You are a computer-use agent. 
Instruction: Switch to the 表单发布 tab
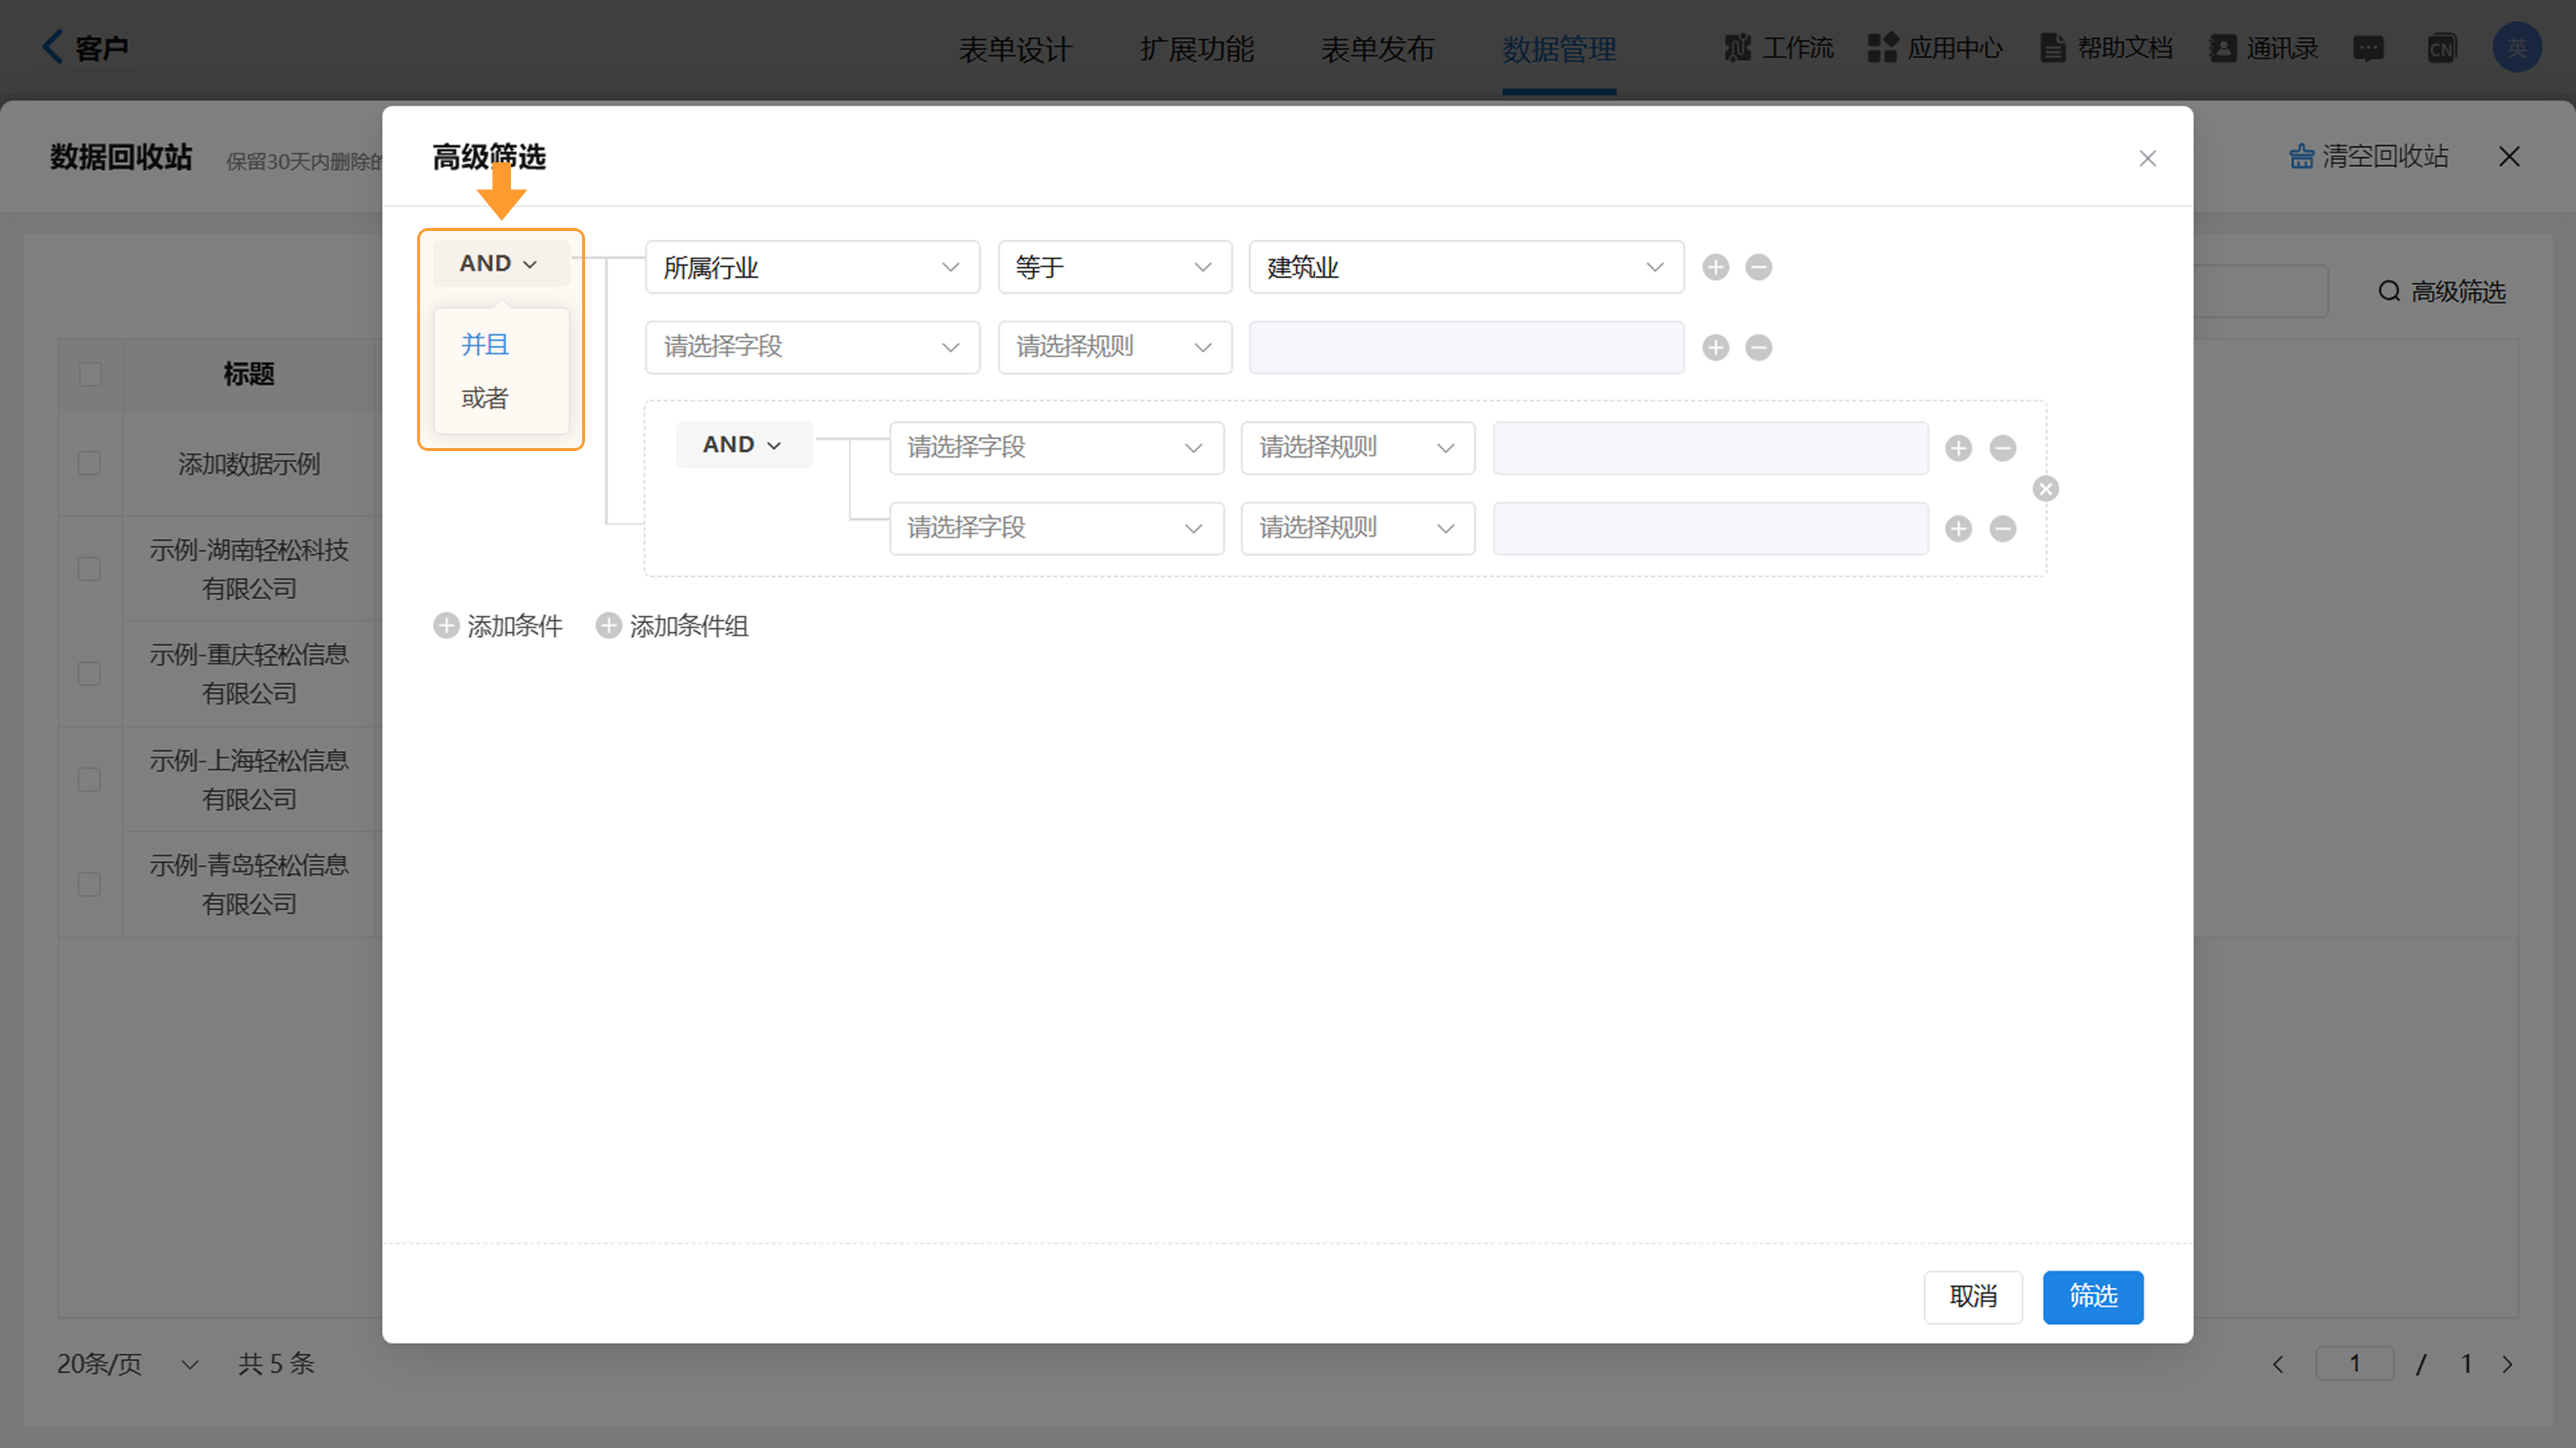pyautogui.click(x=1377, y=49)
